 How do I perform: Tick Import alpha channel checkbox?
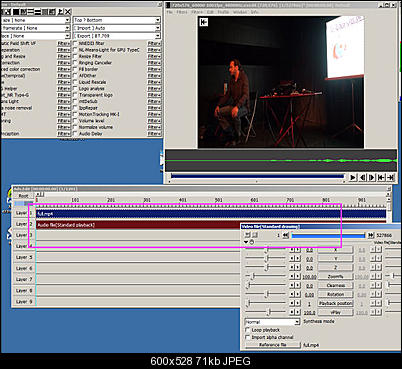pyautogui.click(x=247, y=337)
